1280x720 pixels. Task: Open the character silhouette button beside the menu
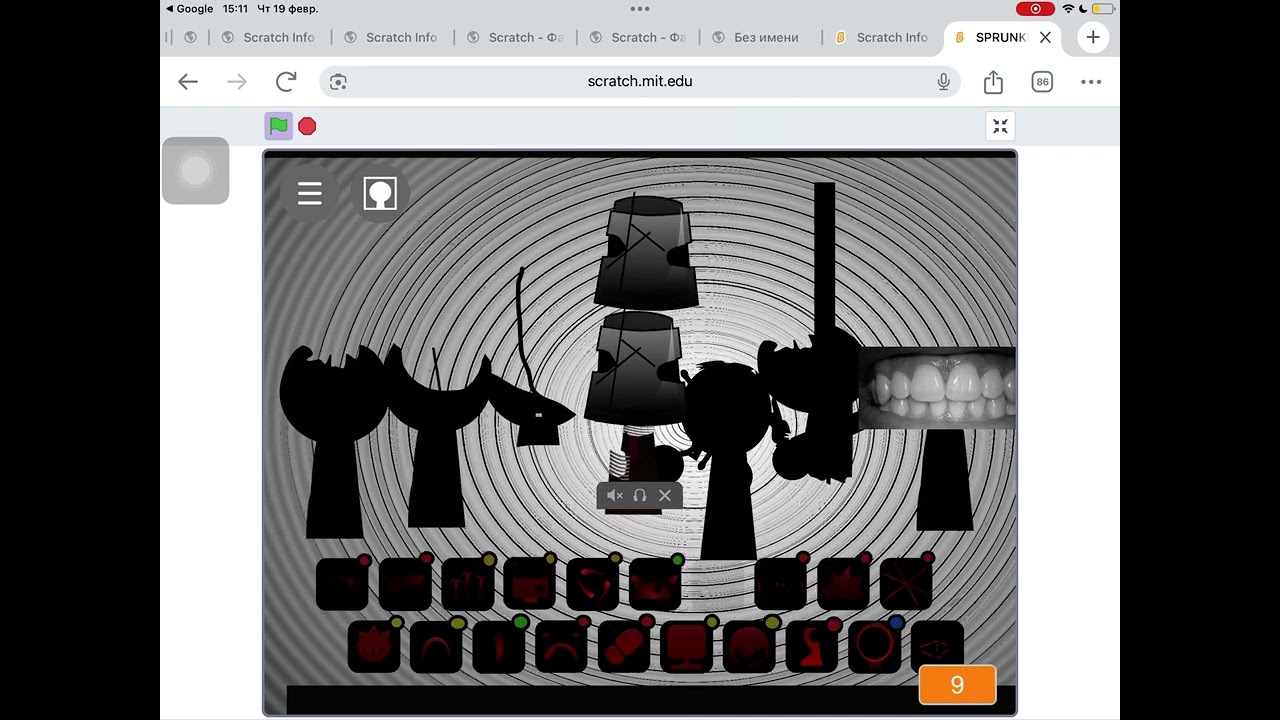coord(380,193)
